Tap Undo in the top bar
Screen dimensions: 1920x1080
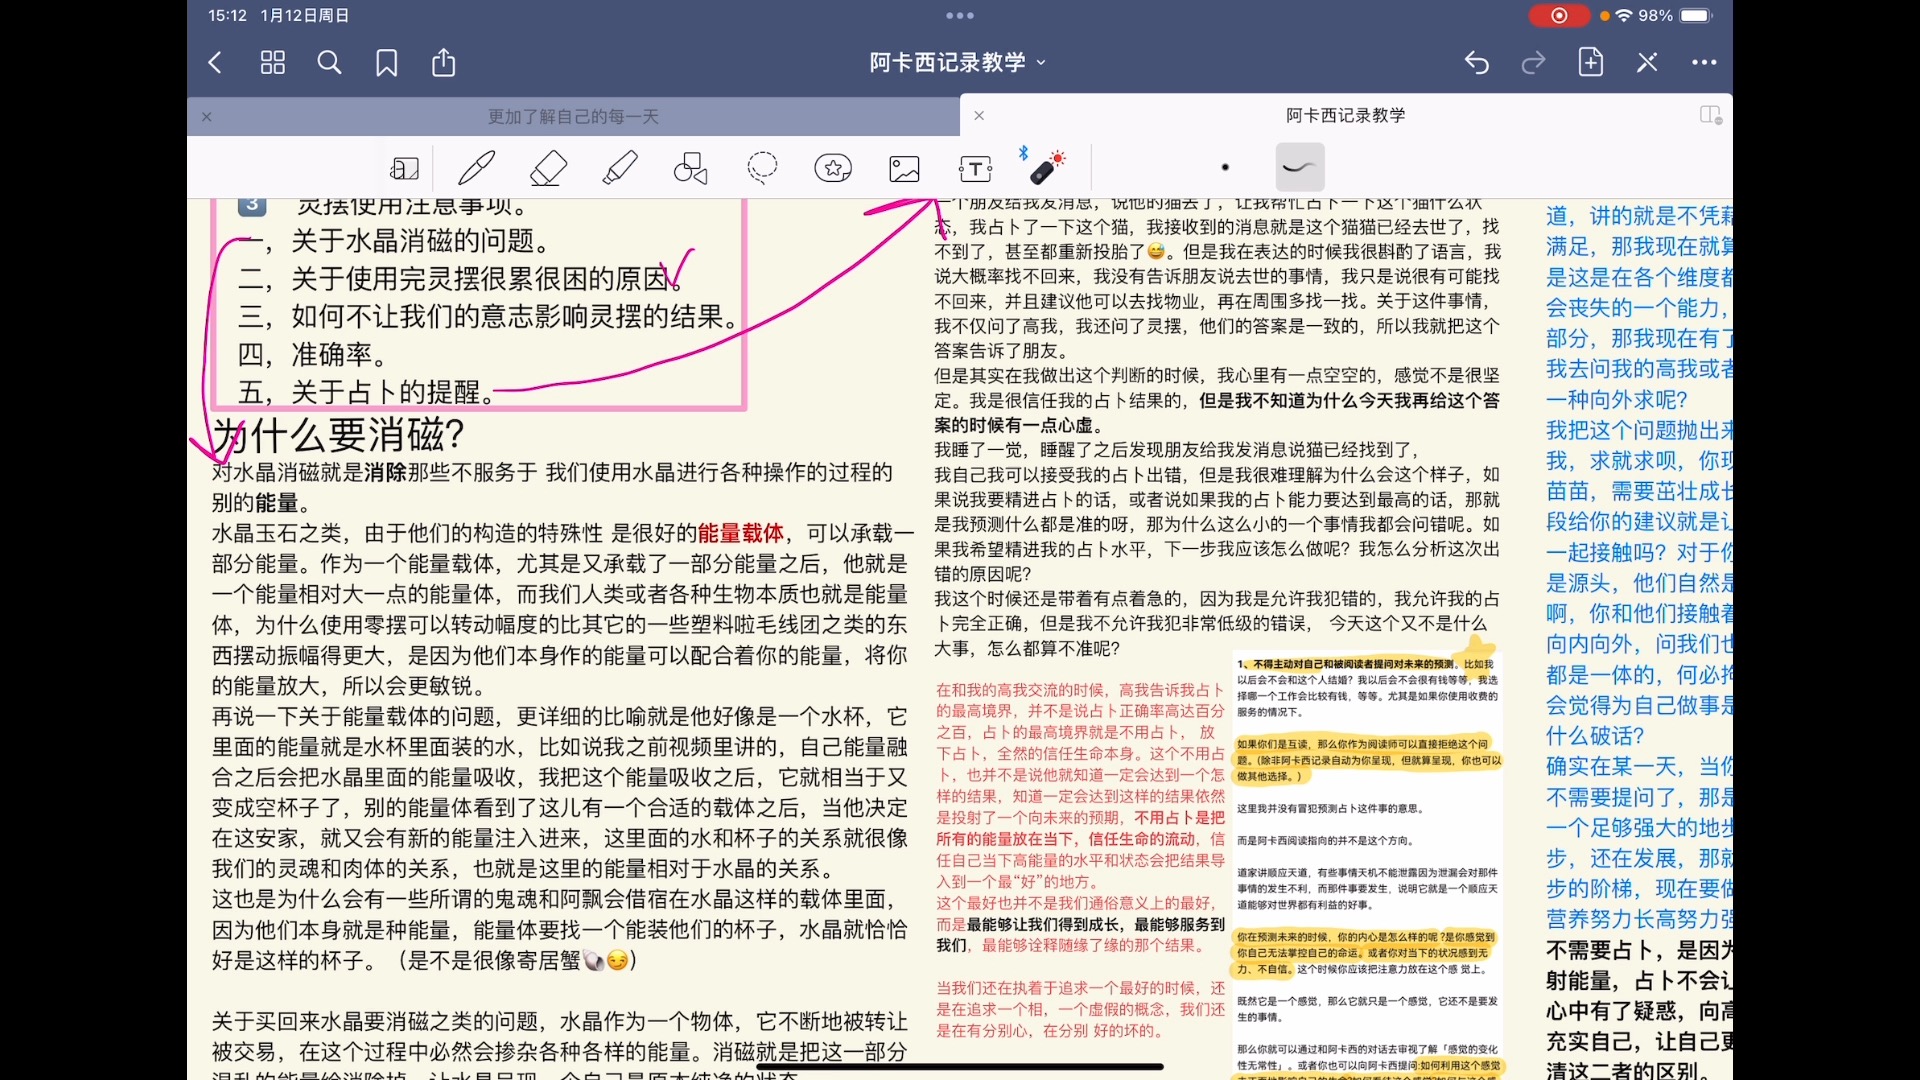(1476, 62)
